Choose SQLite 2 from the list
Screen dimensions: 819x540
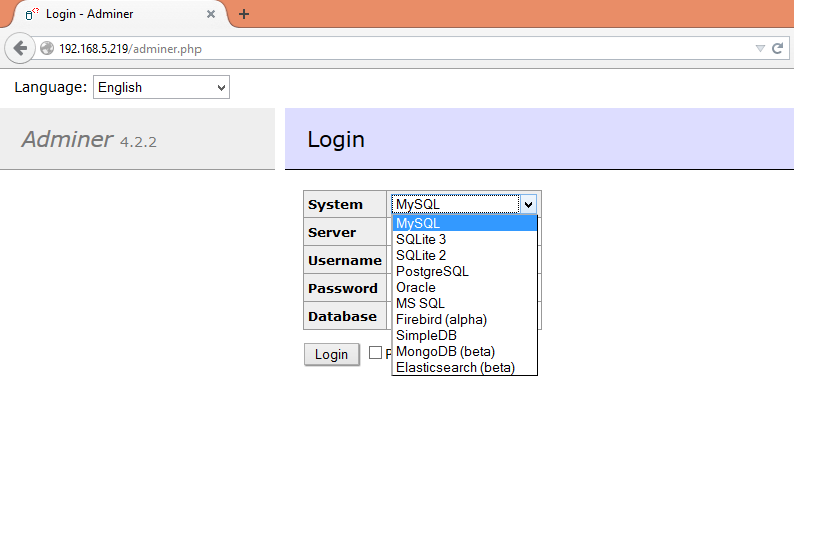[464, 255]
